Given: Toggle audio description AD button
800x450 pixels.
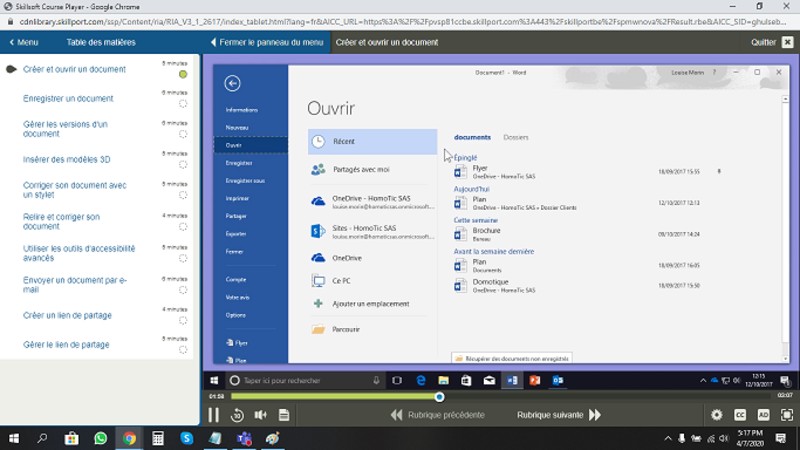Looking at the screenshot, I should pyautogui.click(x=763, y=415).
